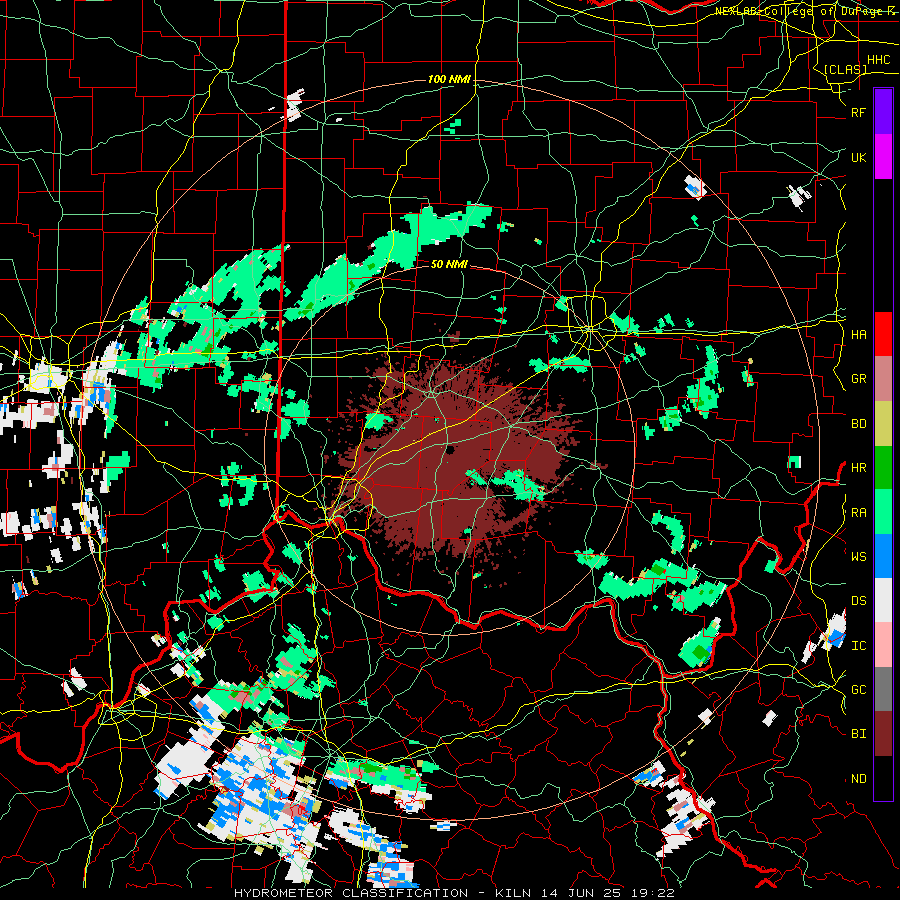This screenshot has width=900, height=900.
Task: Click the 'ND' legend label text
Action: point(858,779)
